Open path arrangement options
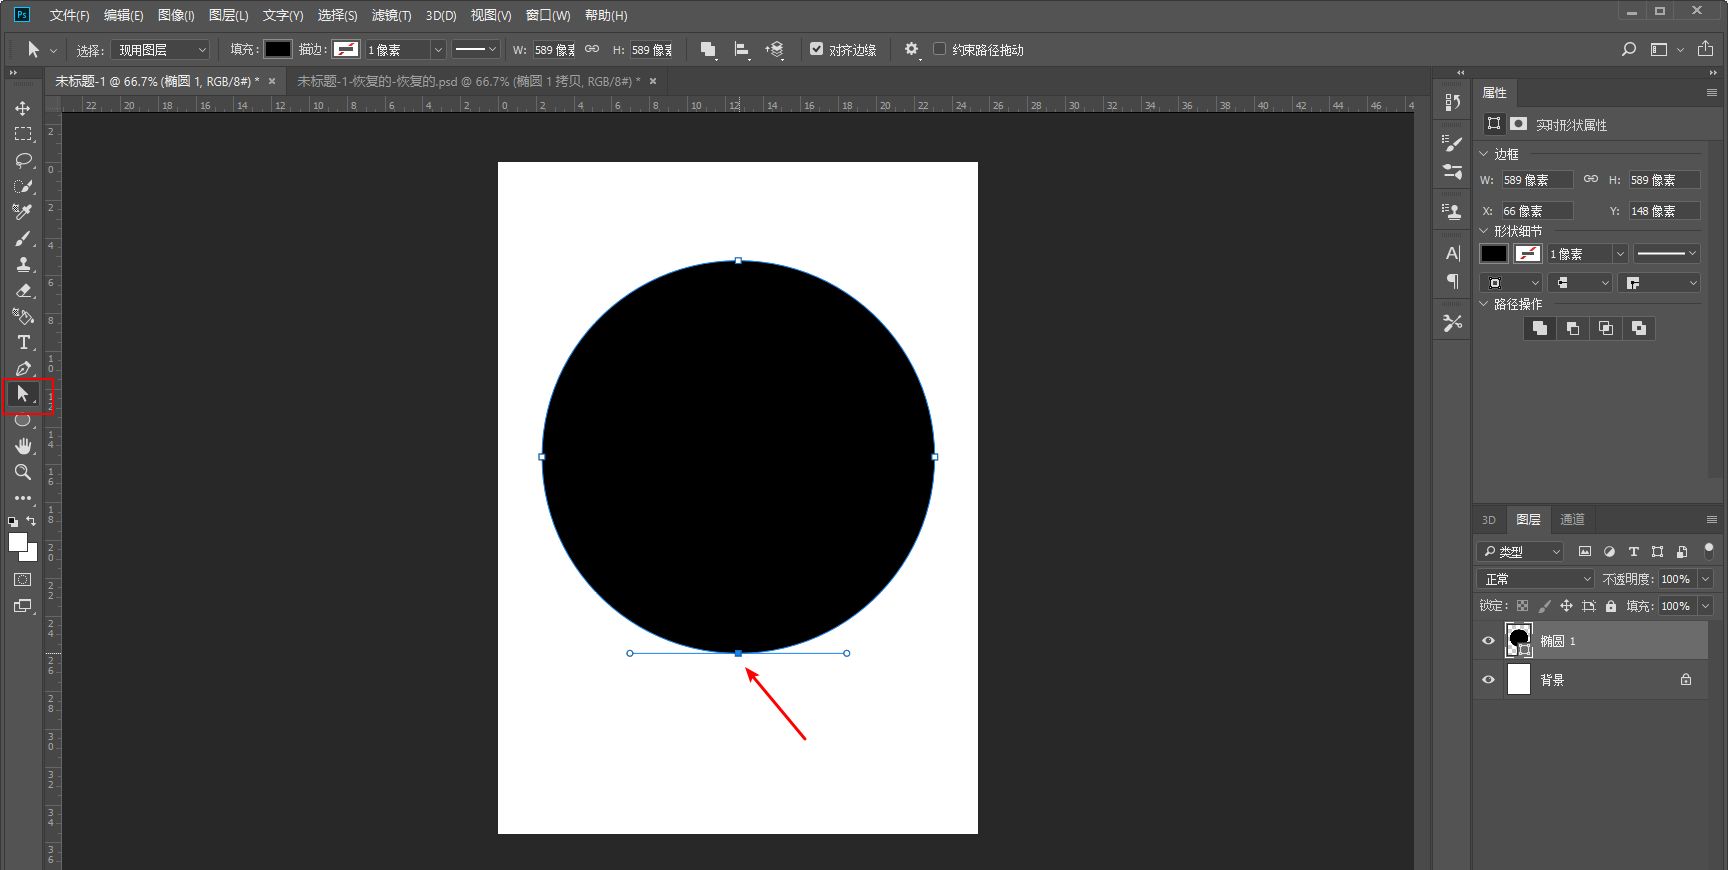 [775, 49]
